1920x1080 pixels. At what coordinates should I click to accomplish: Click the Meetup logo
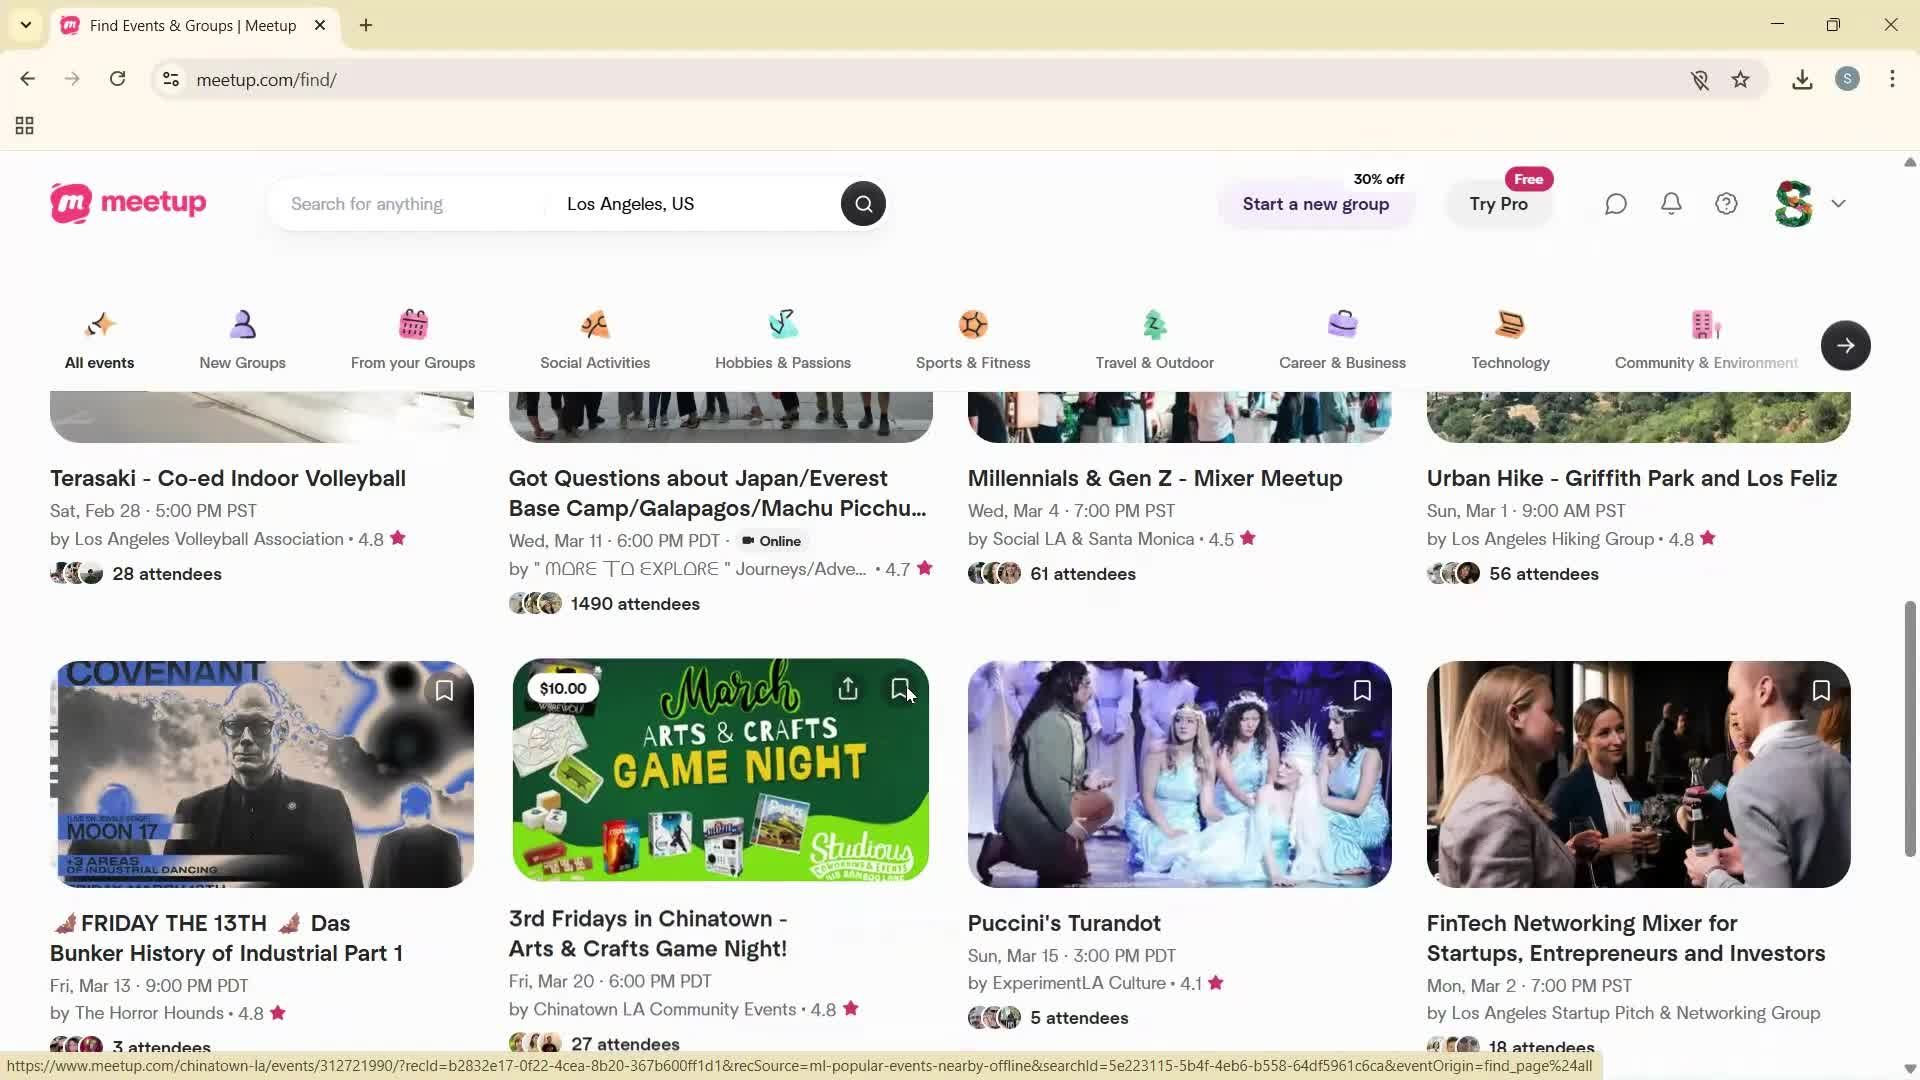(128, 203)
